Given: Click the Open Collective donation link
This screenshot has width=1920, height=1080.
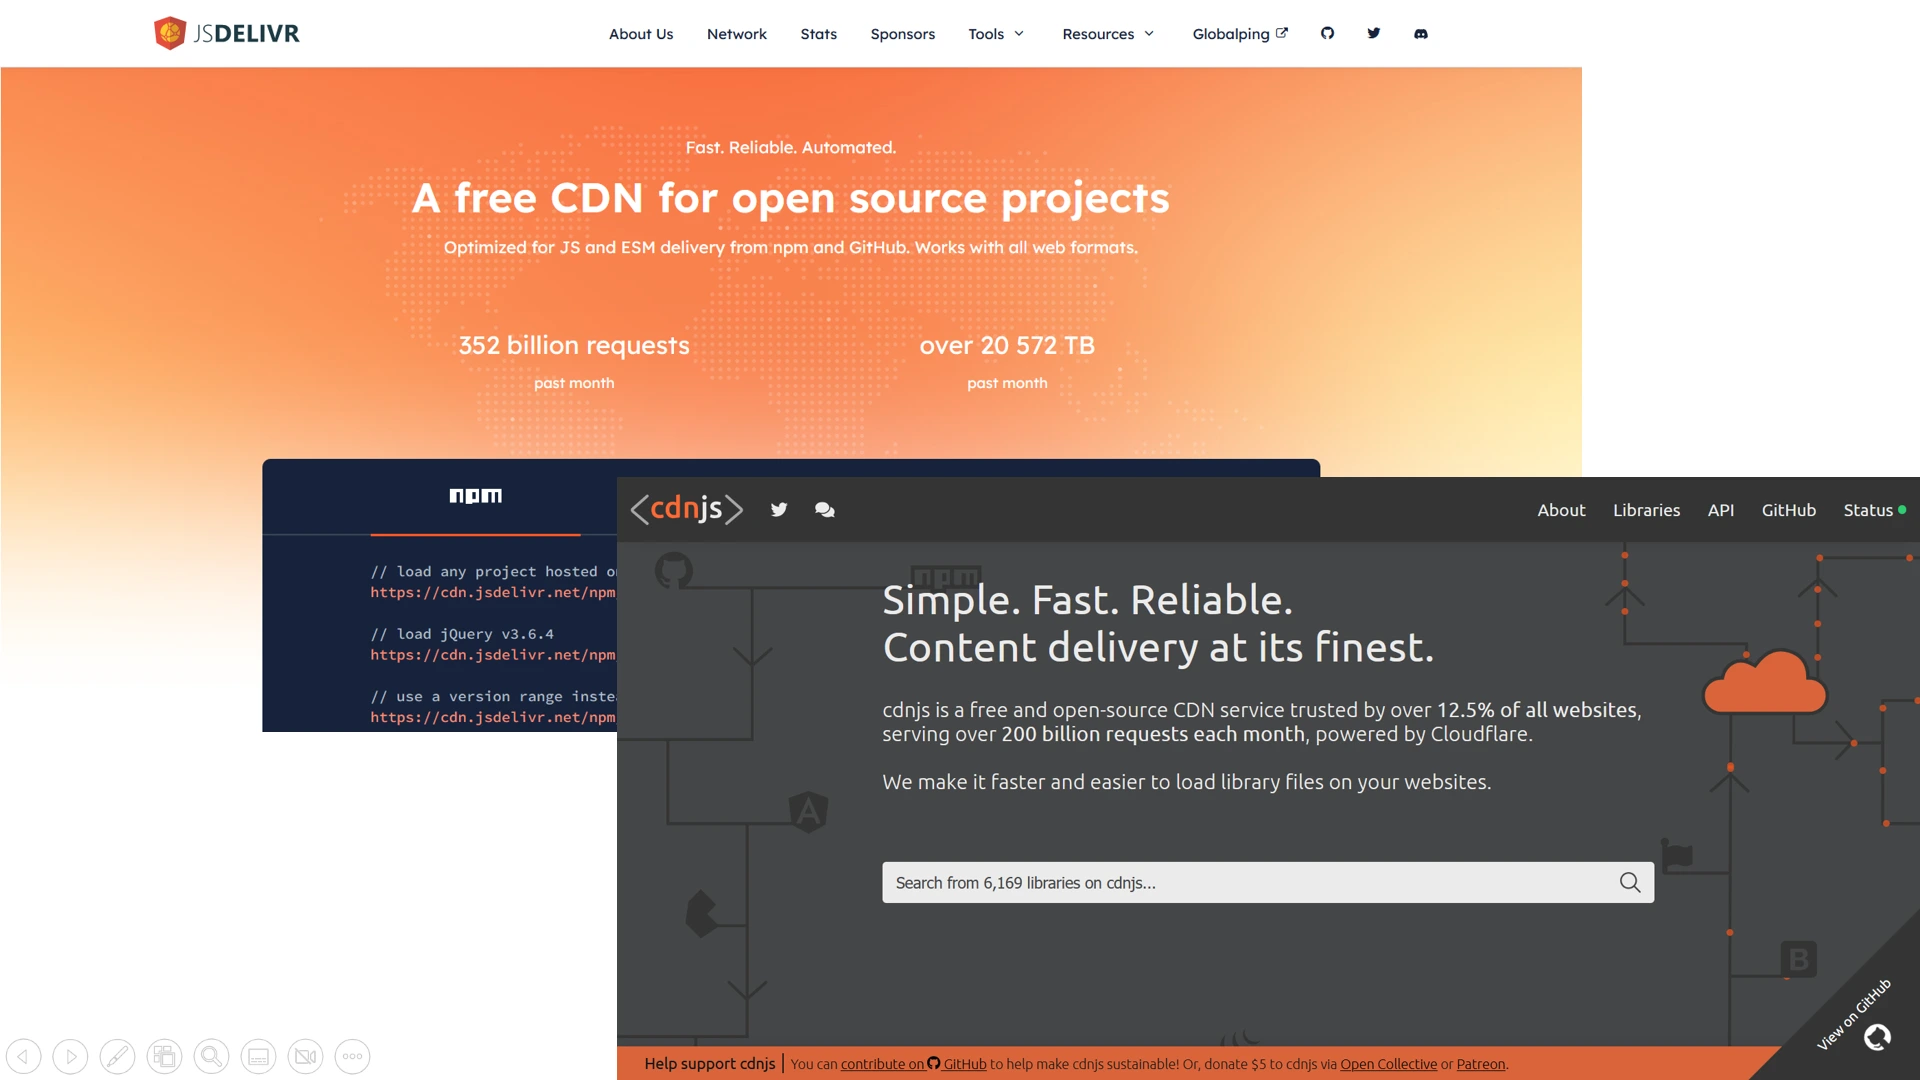Looking at the screenshot, I should click(1388, 1064).
